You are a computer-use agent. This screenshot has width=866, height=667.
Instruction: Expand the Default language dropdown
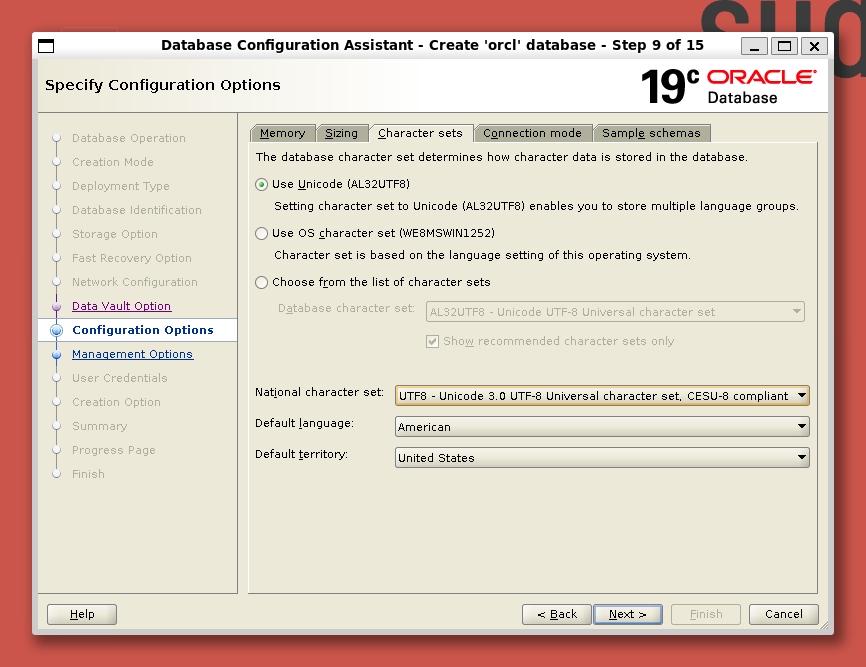click(602, 427)
